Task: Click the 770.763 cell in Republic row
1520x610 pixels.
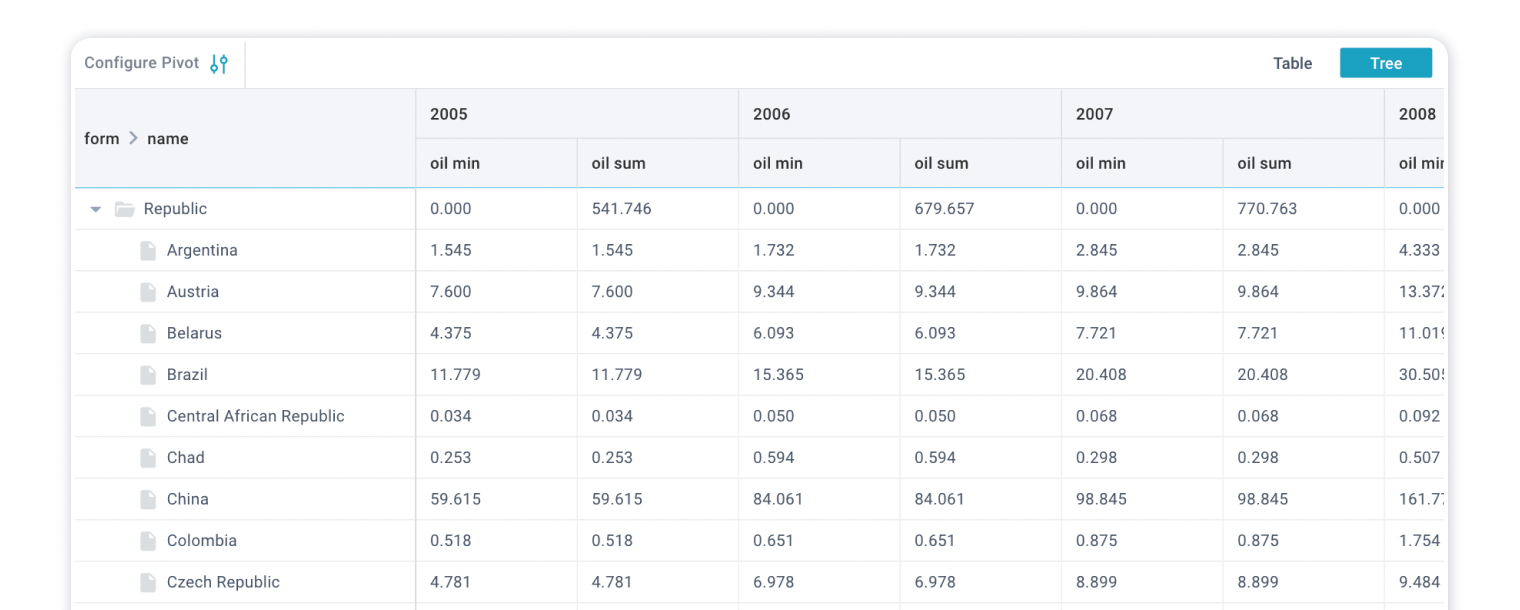Action: point(1304,209)
